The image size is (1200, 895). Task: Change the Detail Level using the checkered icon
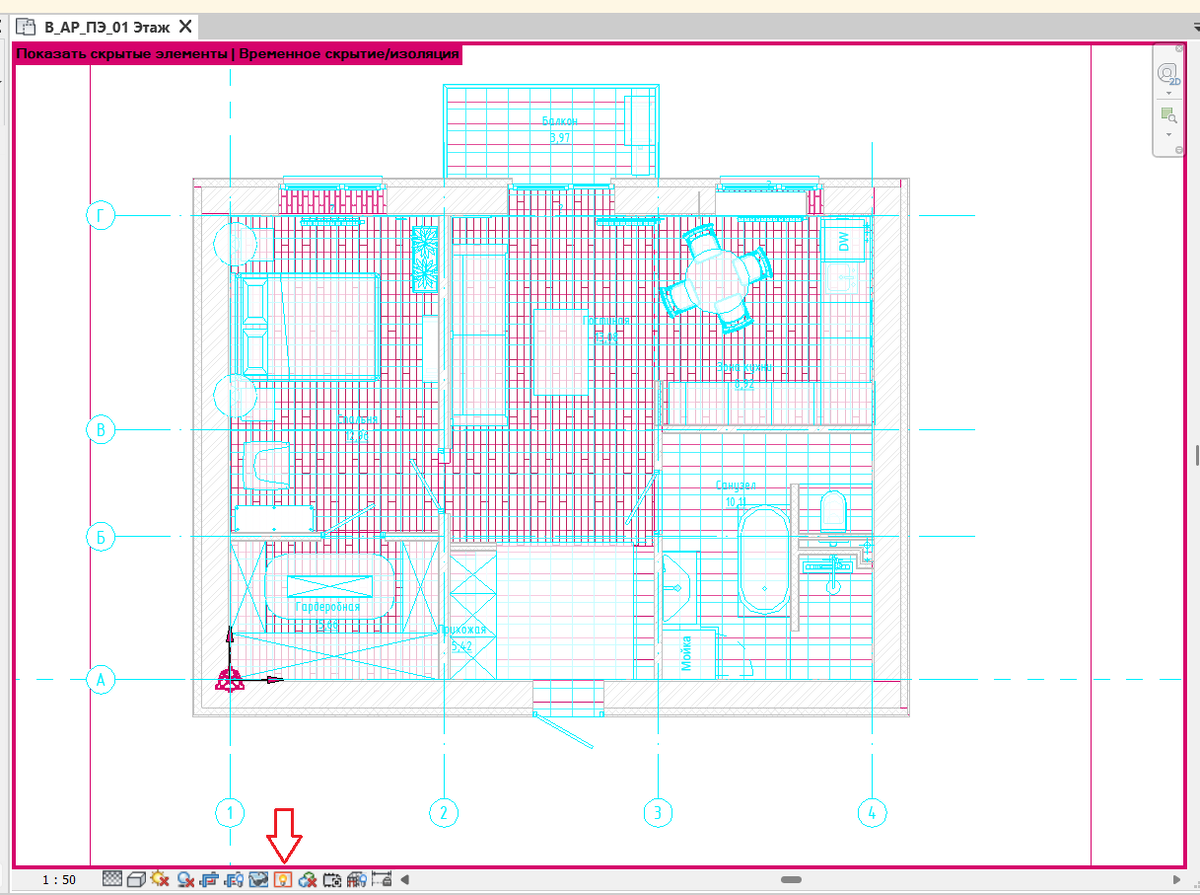pos(112,879)
